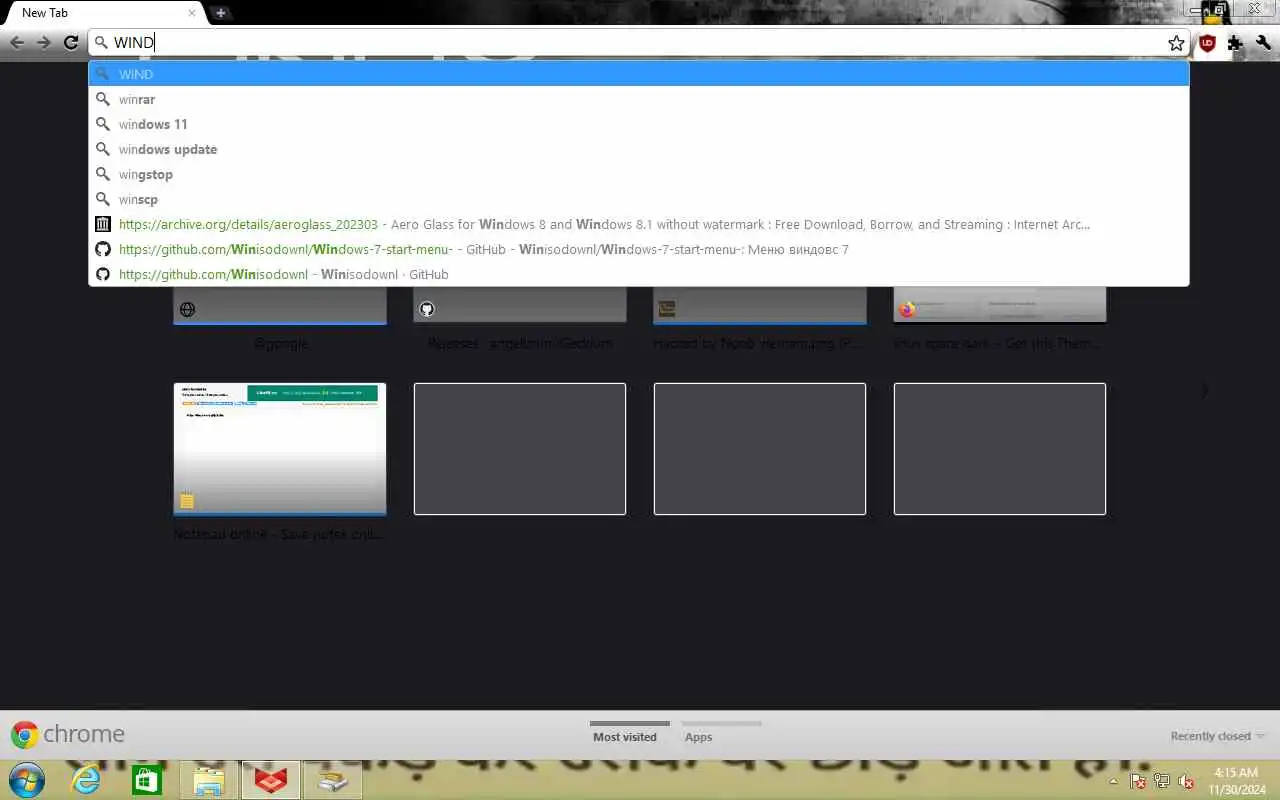Open the Windows Start button
1280x800 pixels.
pyautogui.click(x=26, y=780)
